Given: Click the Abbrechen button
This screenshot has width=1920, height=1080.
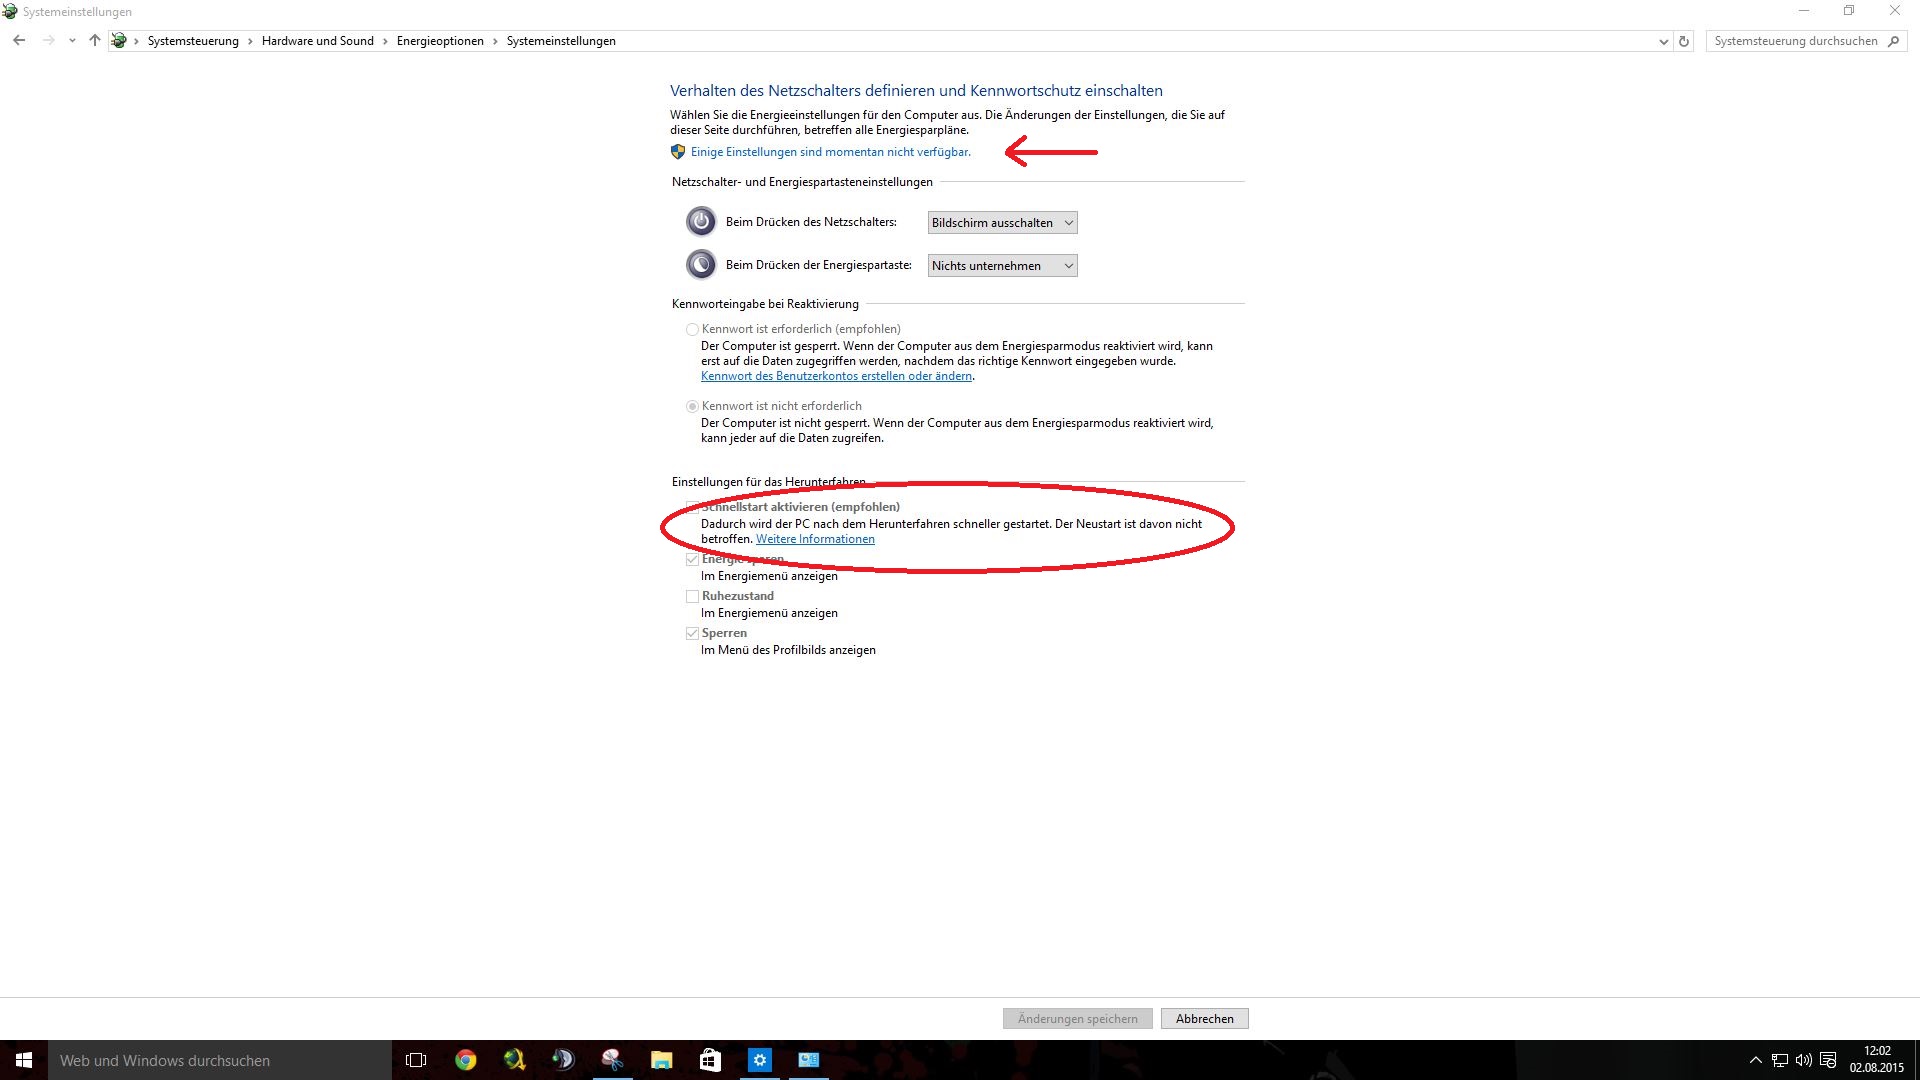Looking at the screenshot, I should (x=1204, y=1018).
